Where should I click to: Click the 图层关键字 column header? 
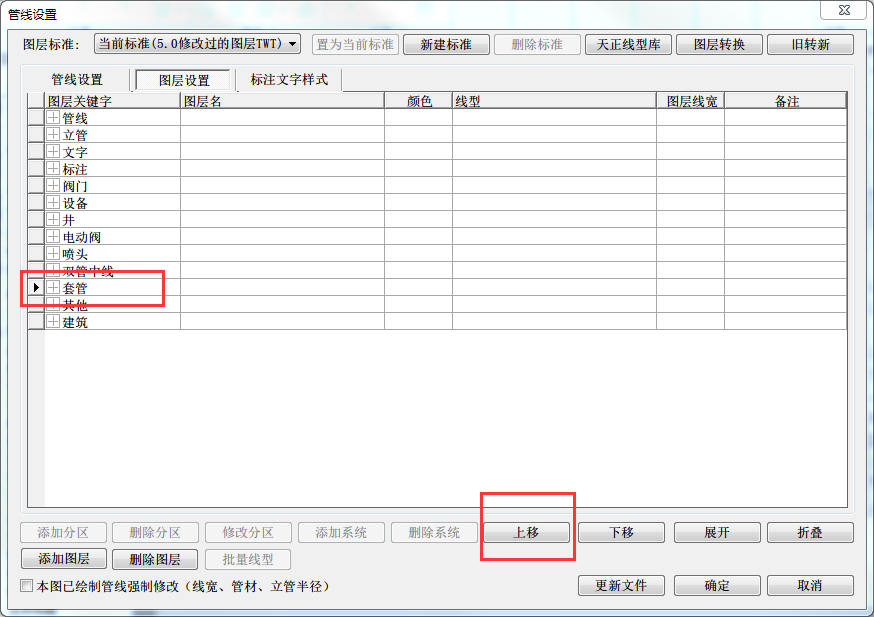(113, 101)
